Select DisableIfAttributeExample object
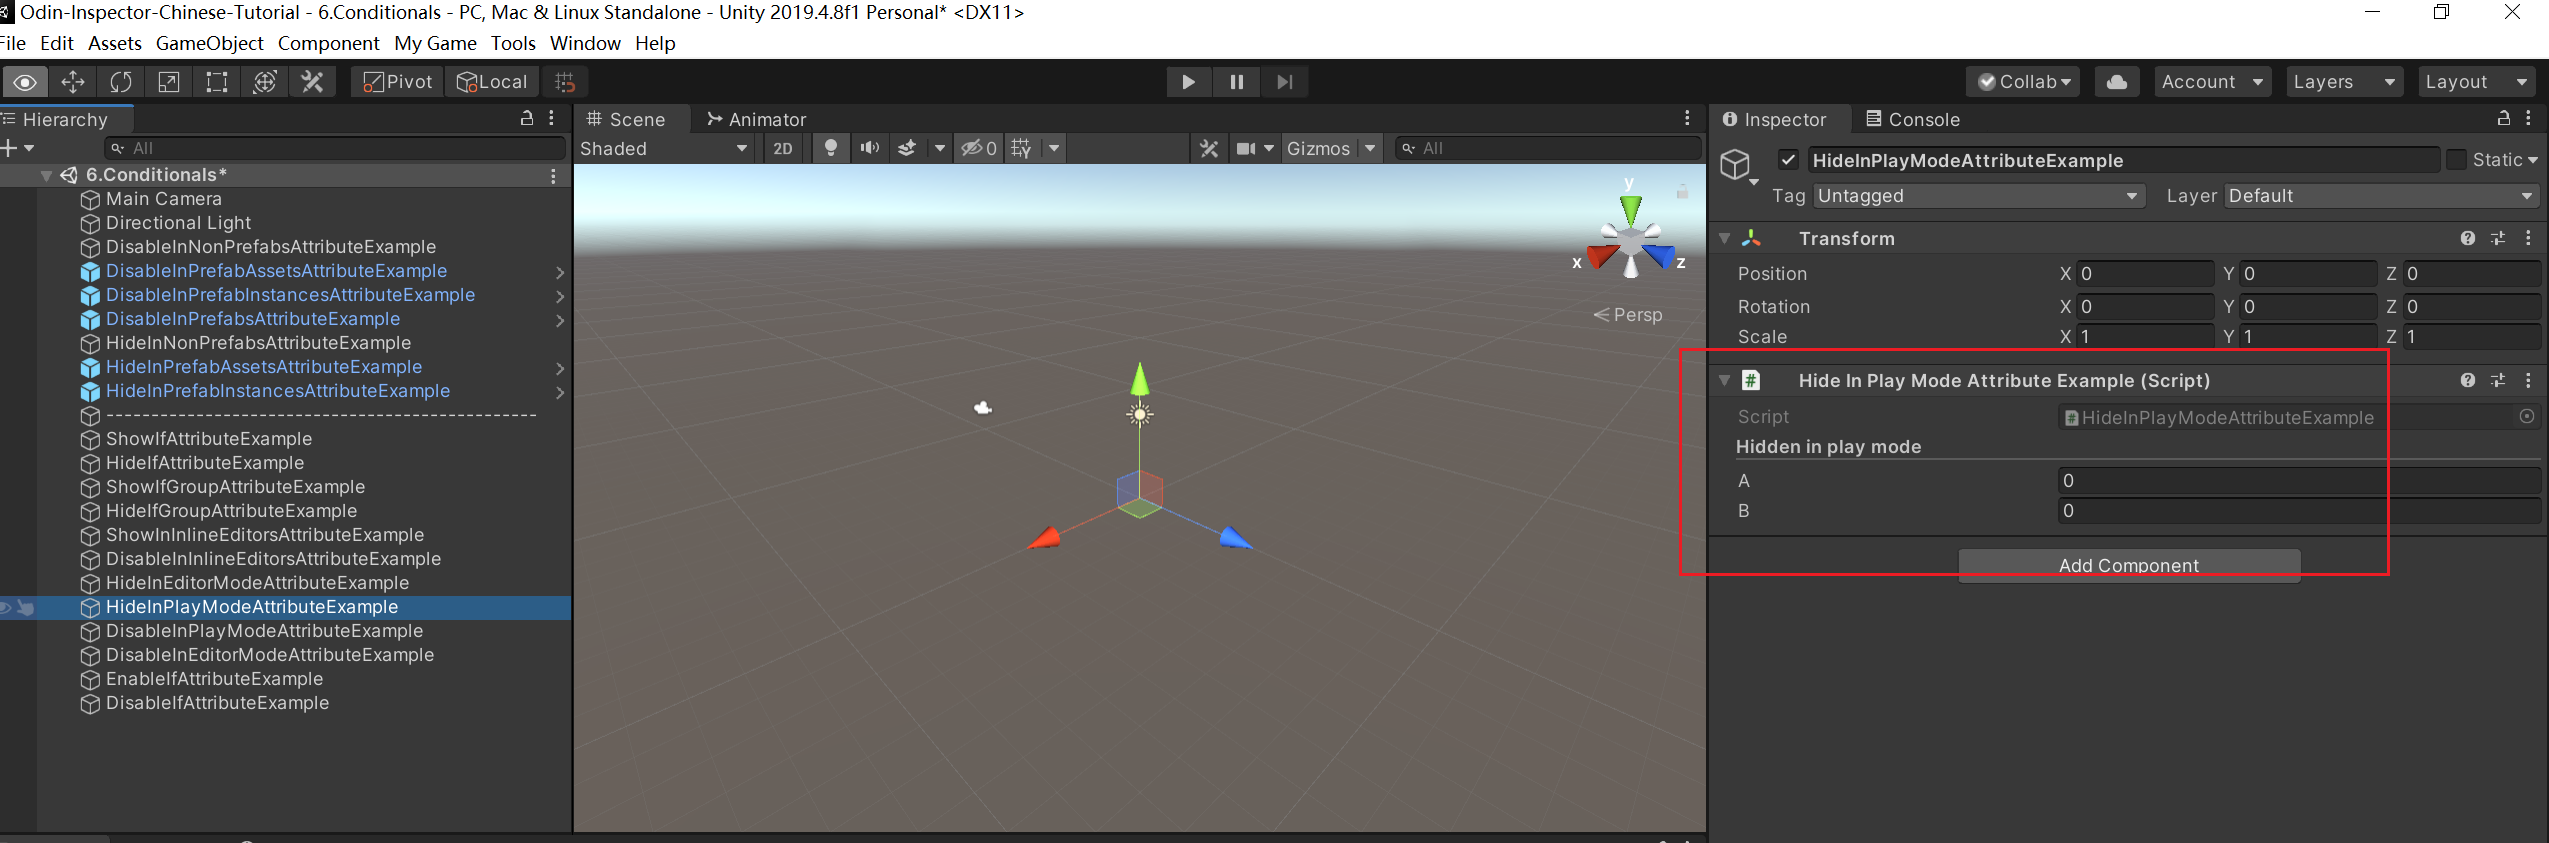 [217, 703]
